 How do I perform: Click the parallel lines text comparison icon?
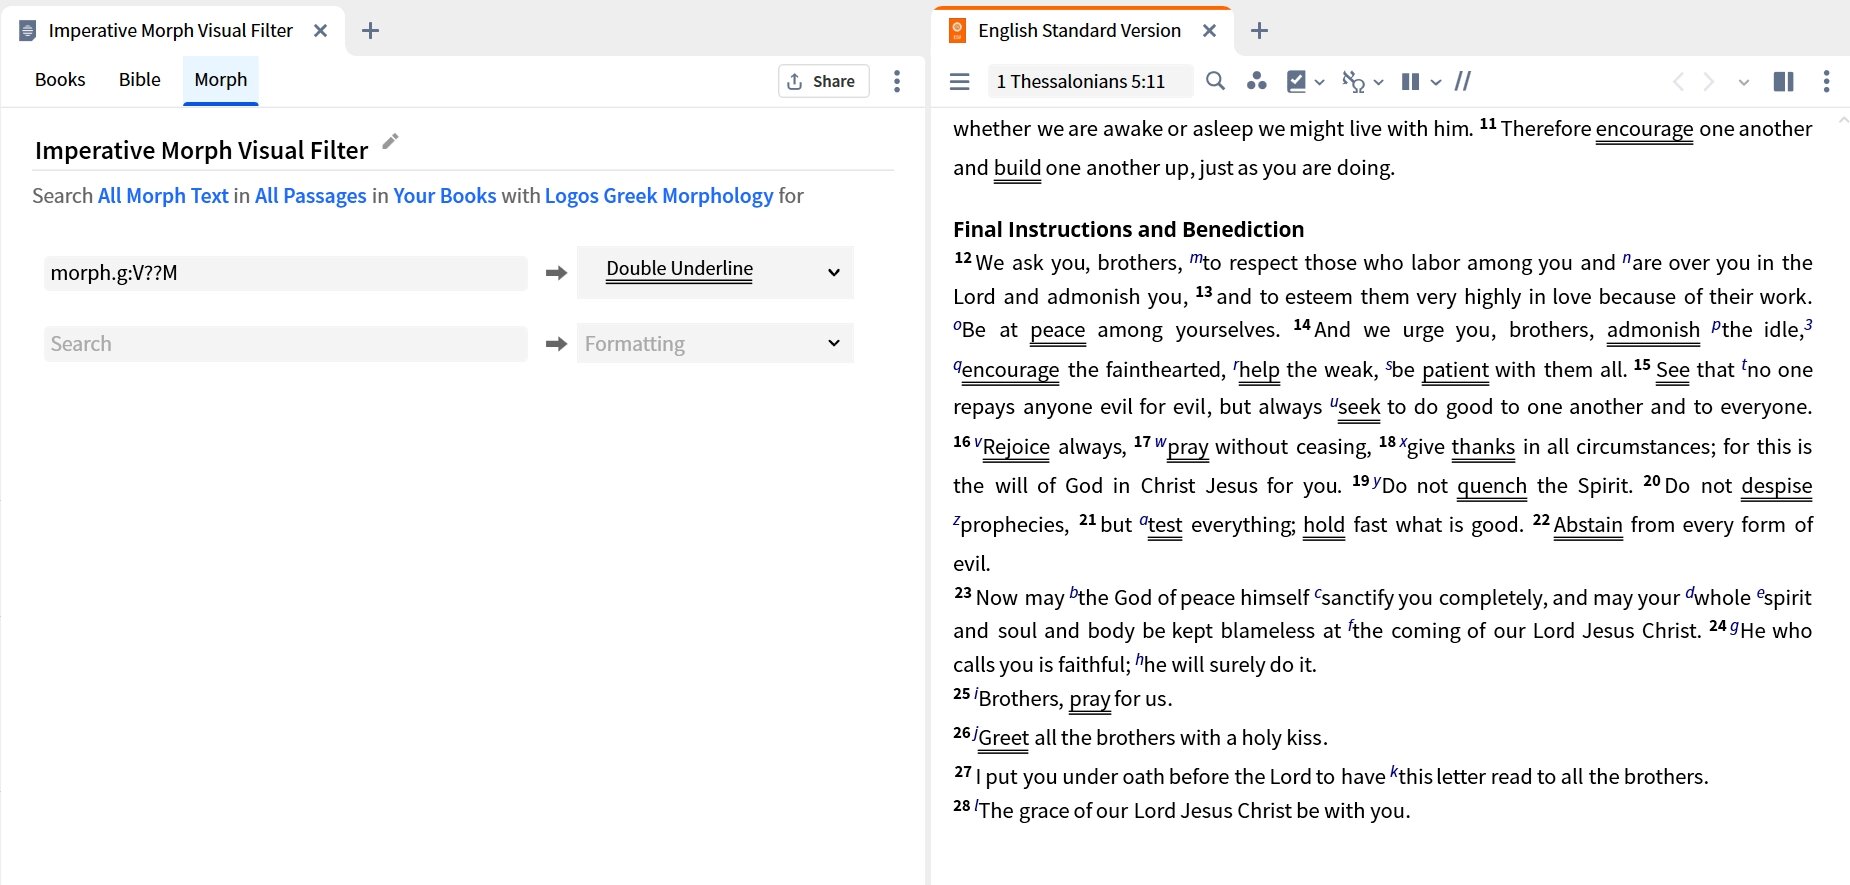pyautogui.click(x=1462, y=82)
